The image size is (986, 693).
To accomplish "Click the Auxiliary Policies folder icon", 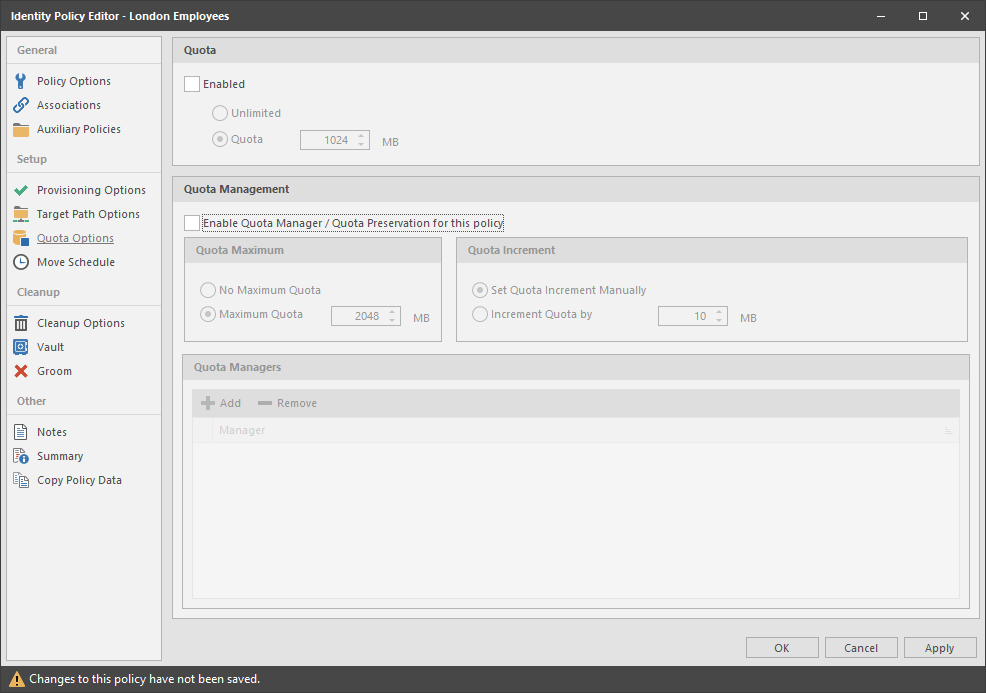I will 21,129.
